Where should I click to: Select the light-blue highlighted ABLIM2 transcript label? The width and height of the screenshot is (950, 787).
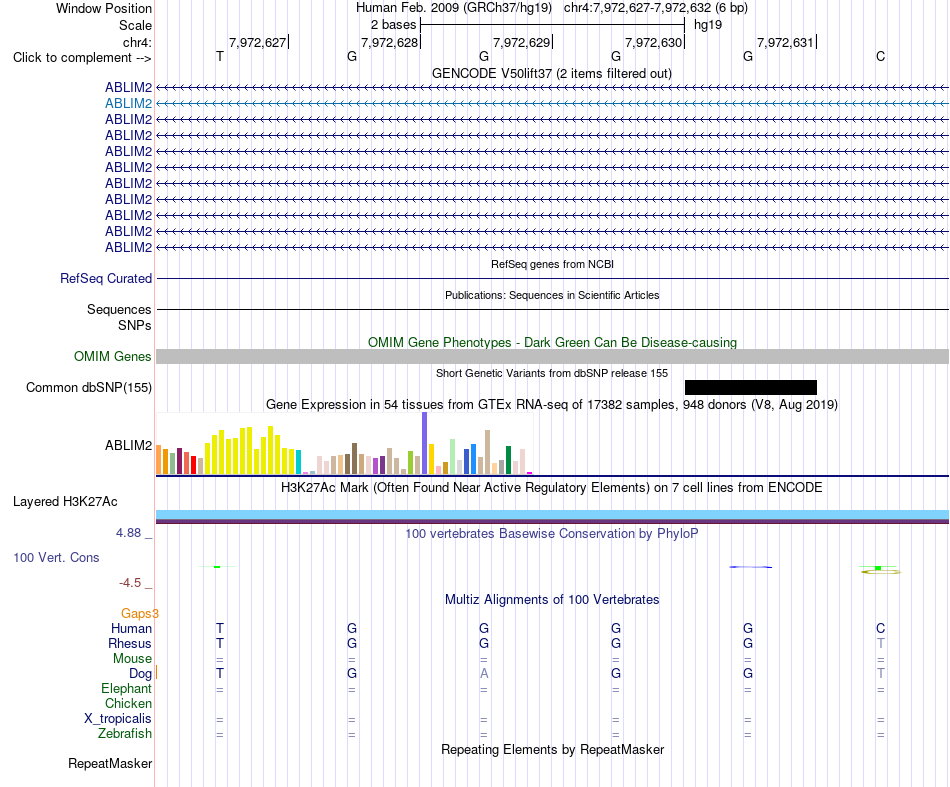[128, 104]
